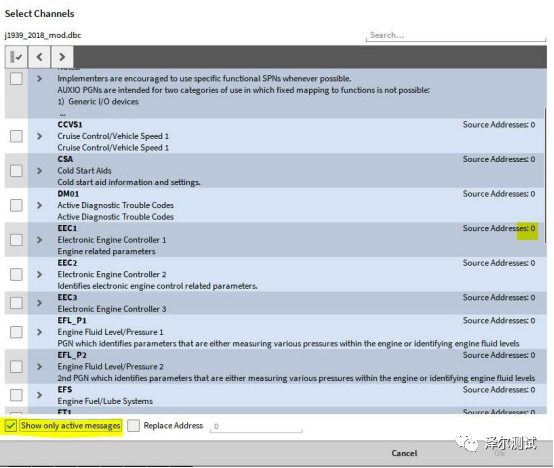Check the EEC2 message checkbox
The width and height of the screenshot is (554, 468).
(x=16, y=274)
